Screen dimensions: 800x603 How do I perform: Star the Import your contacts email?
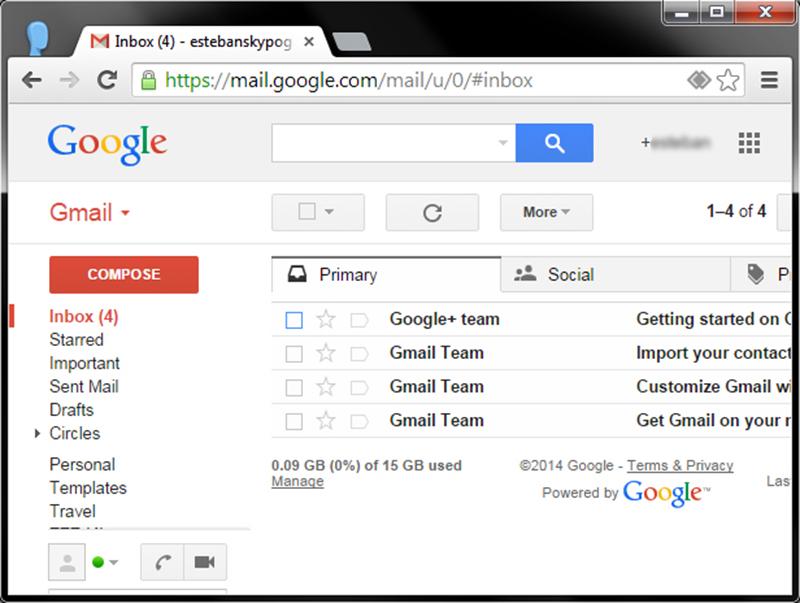click(326, 353)
